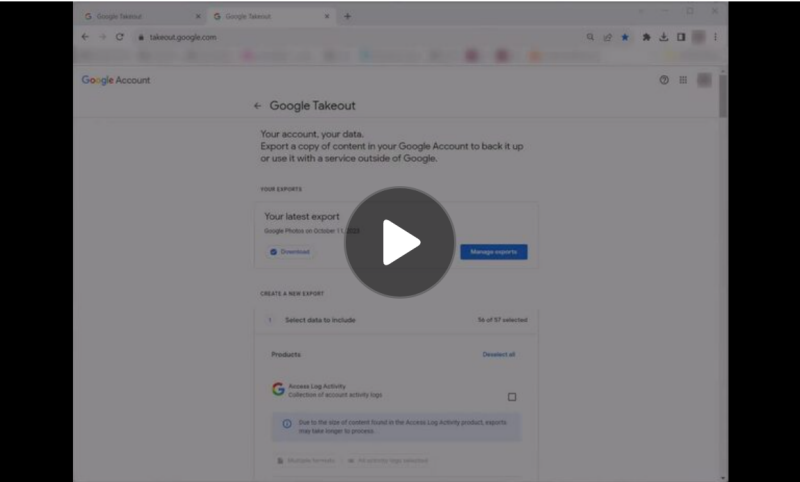Reload the page with refresh icon

point(120,37)
